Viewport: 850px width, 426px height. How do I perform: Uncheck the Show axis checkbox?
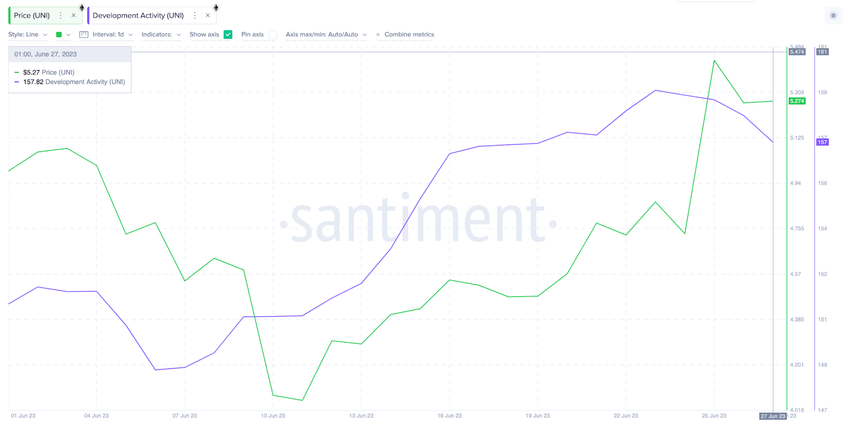pos(228,35)
